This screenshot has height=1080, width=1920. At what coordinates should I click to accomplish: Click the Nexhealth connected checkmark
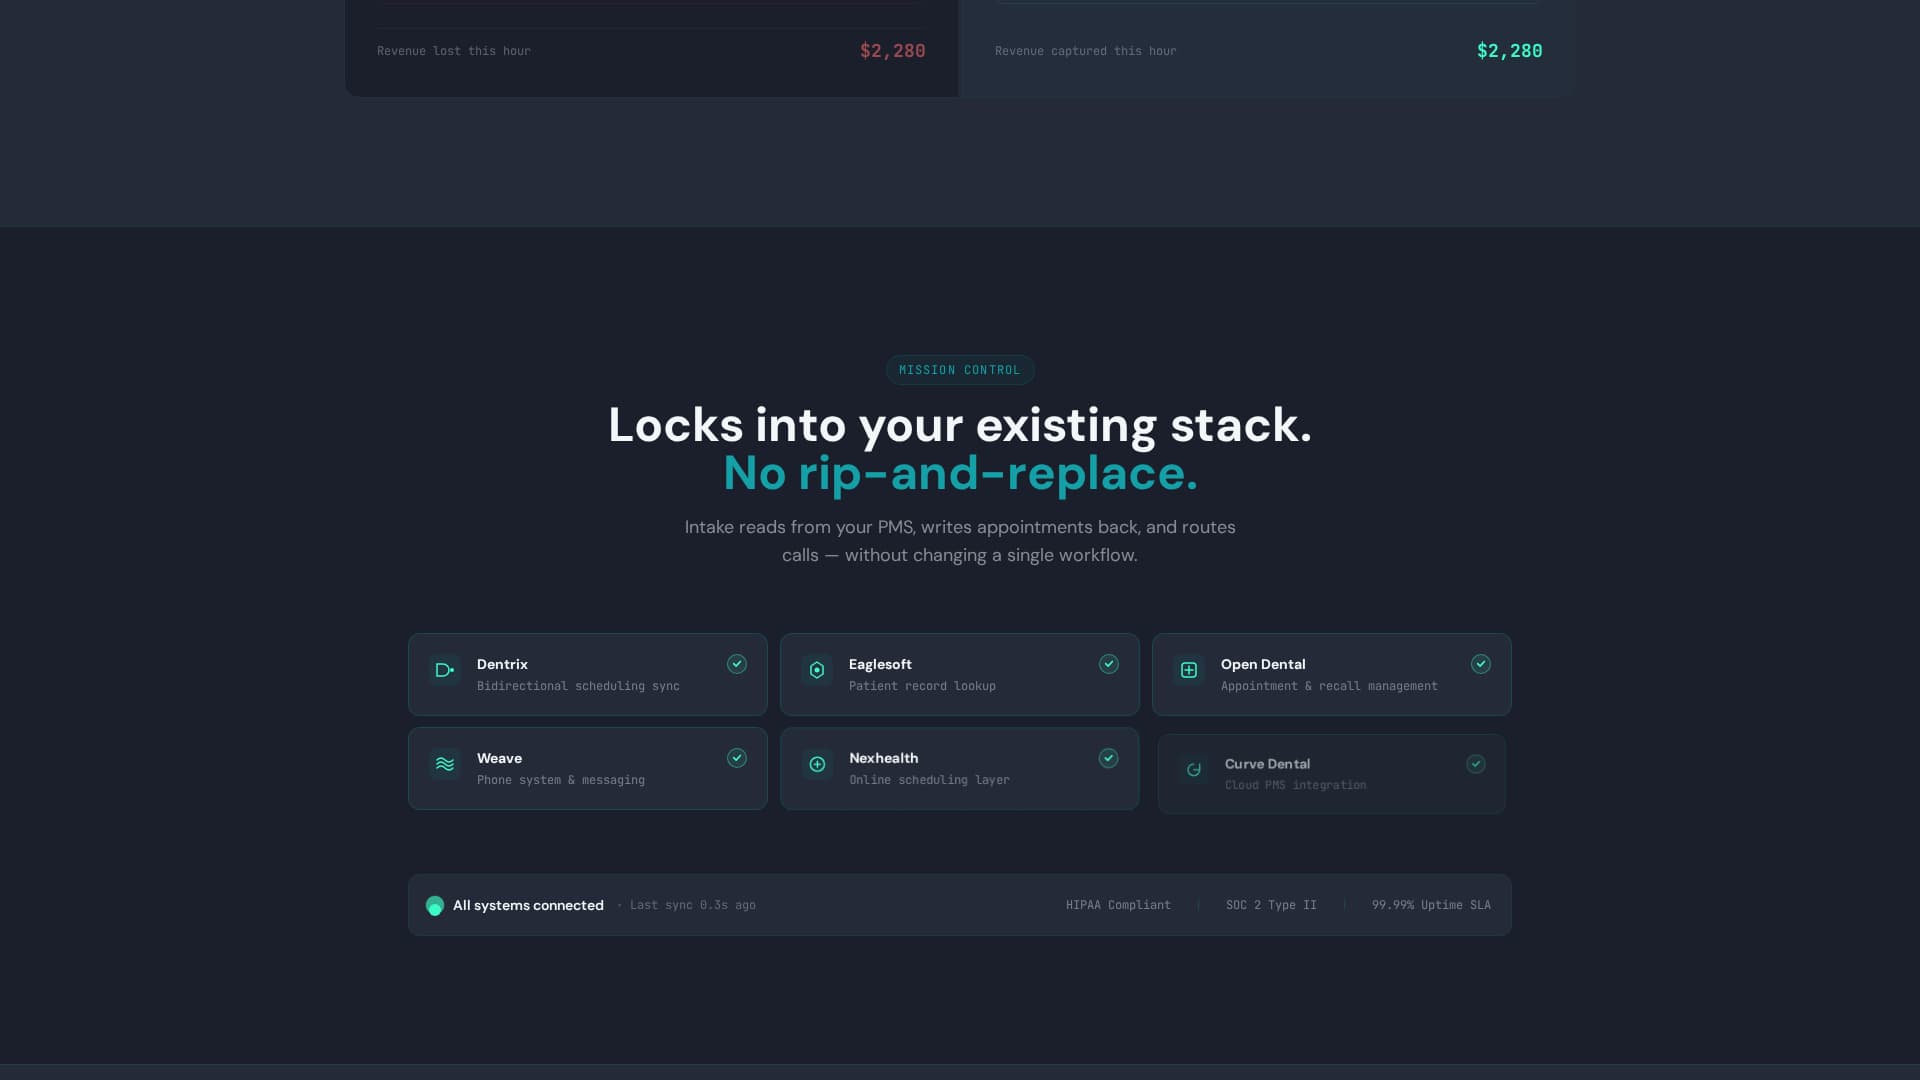click(x=1109, y=758)
